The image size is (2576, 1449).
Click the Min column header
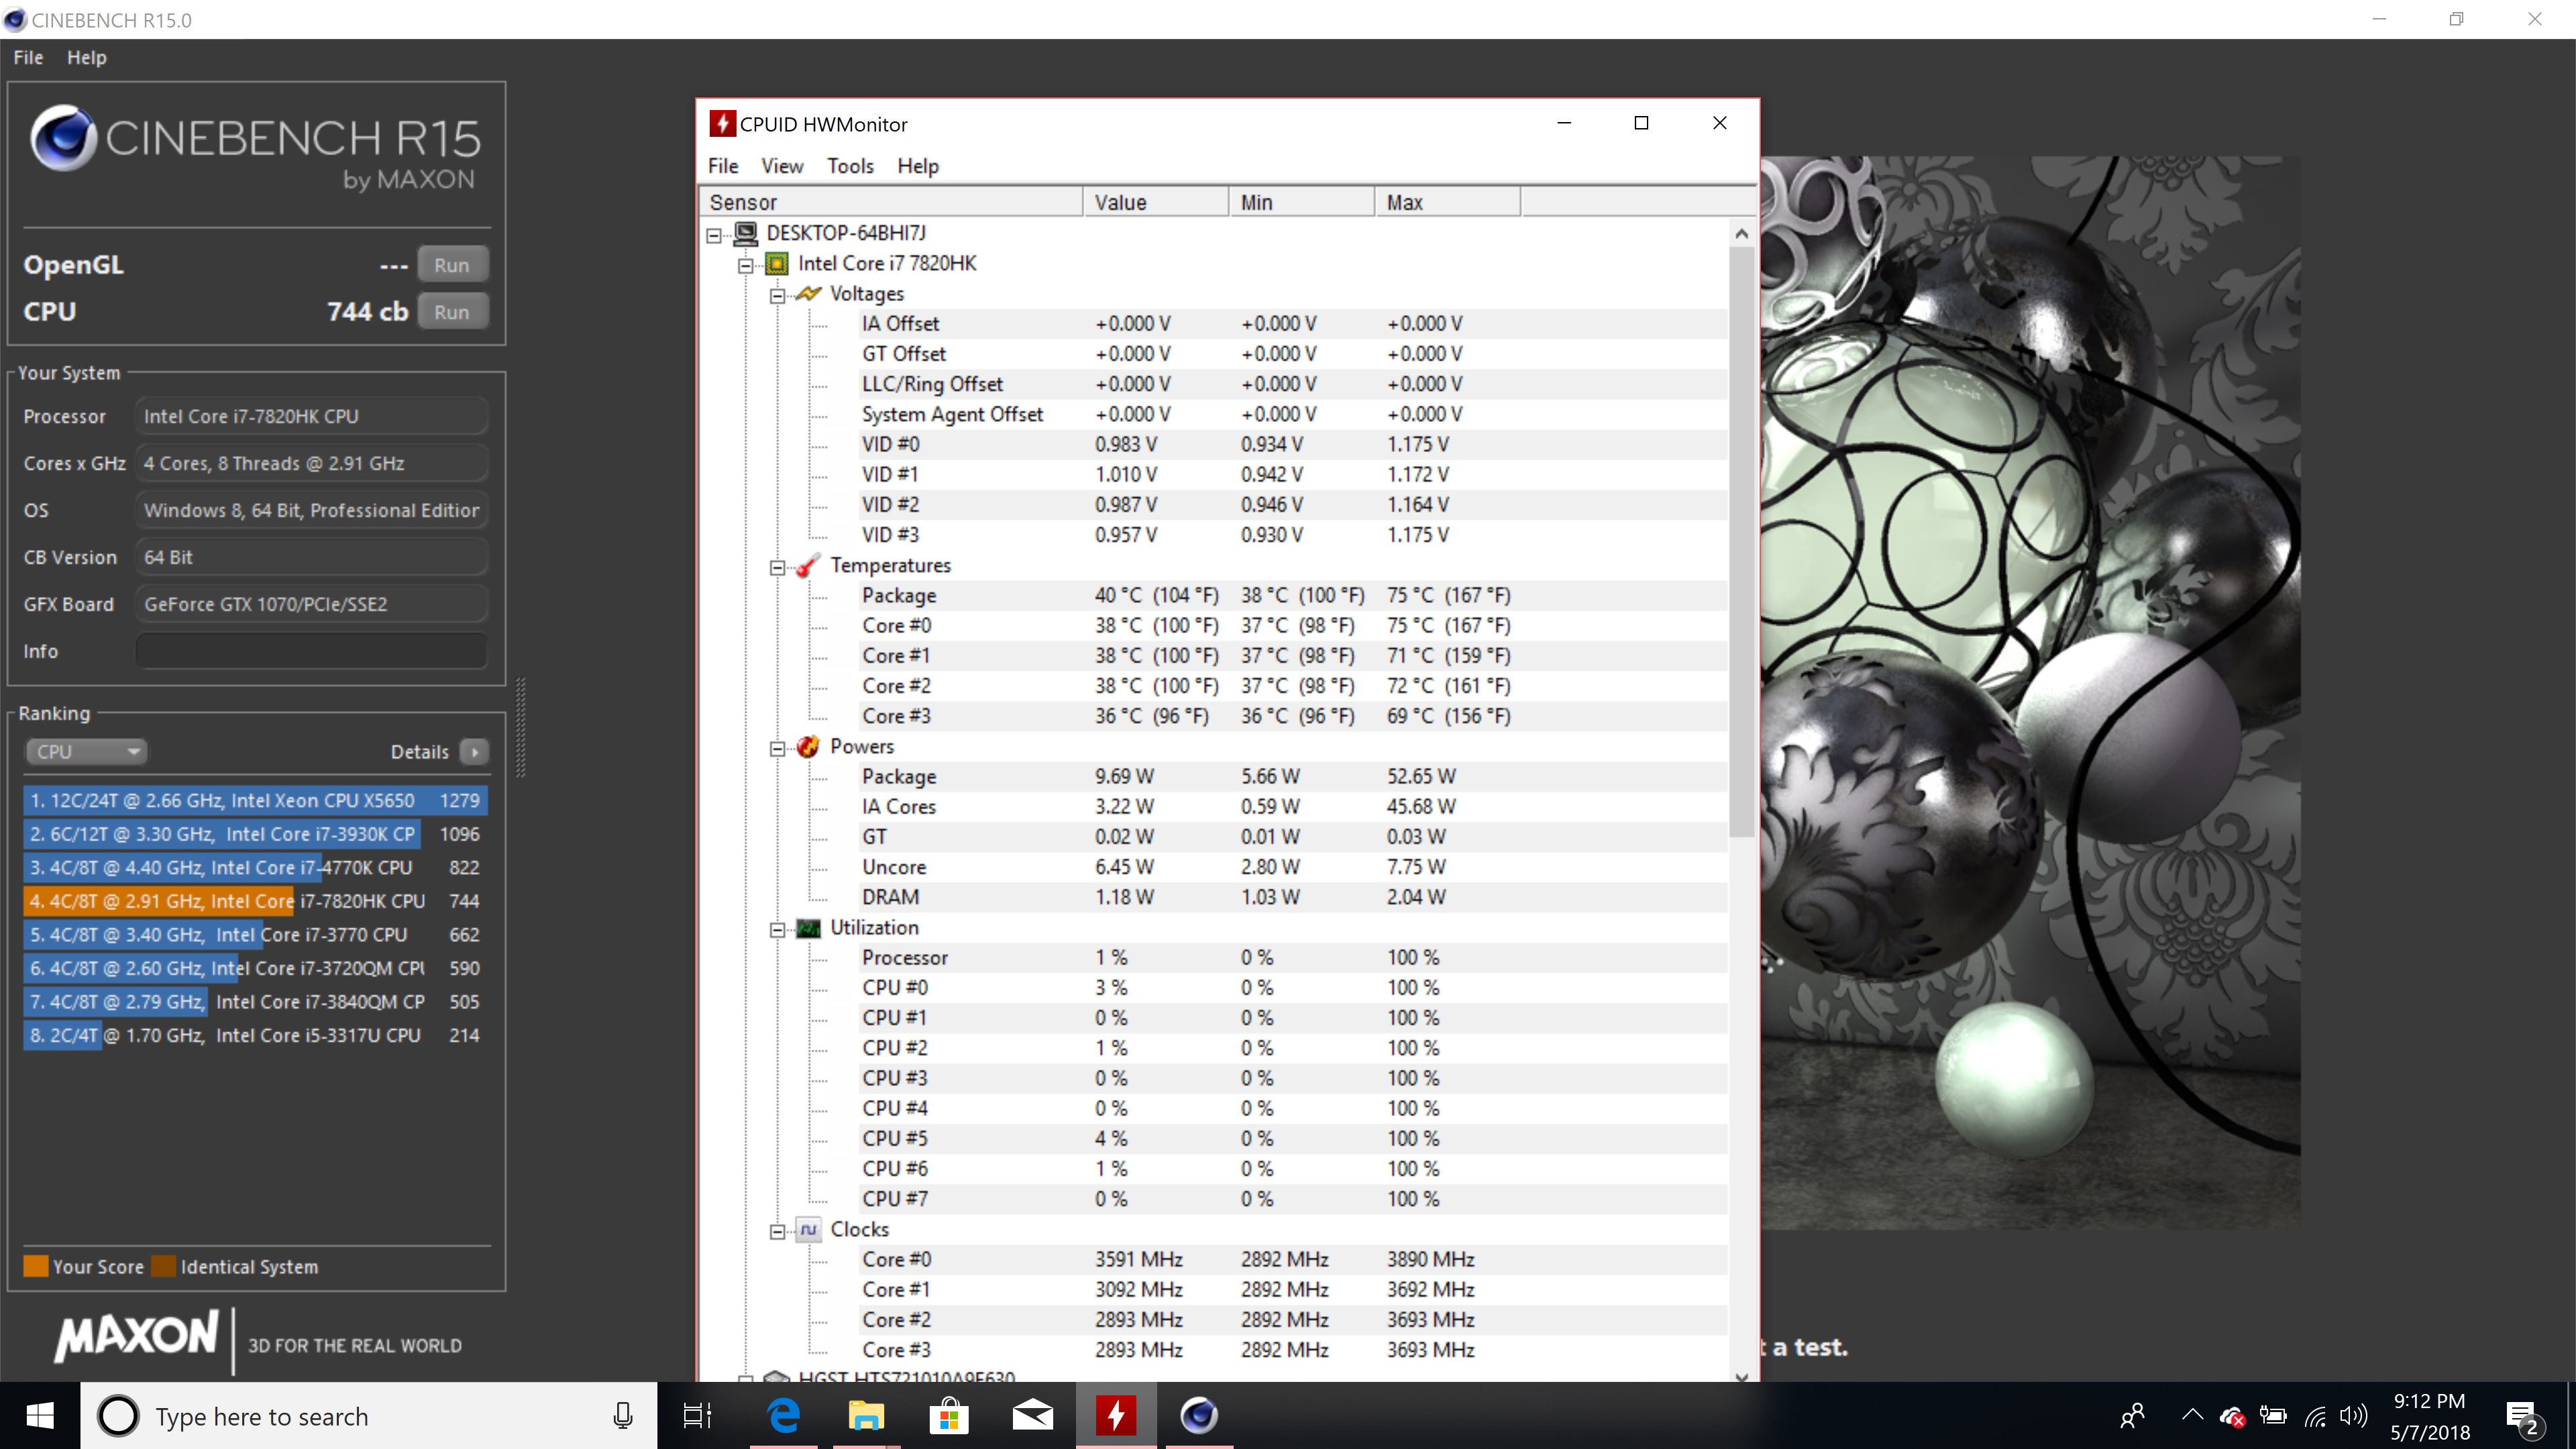coord(1302,202)
